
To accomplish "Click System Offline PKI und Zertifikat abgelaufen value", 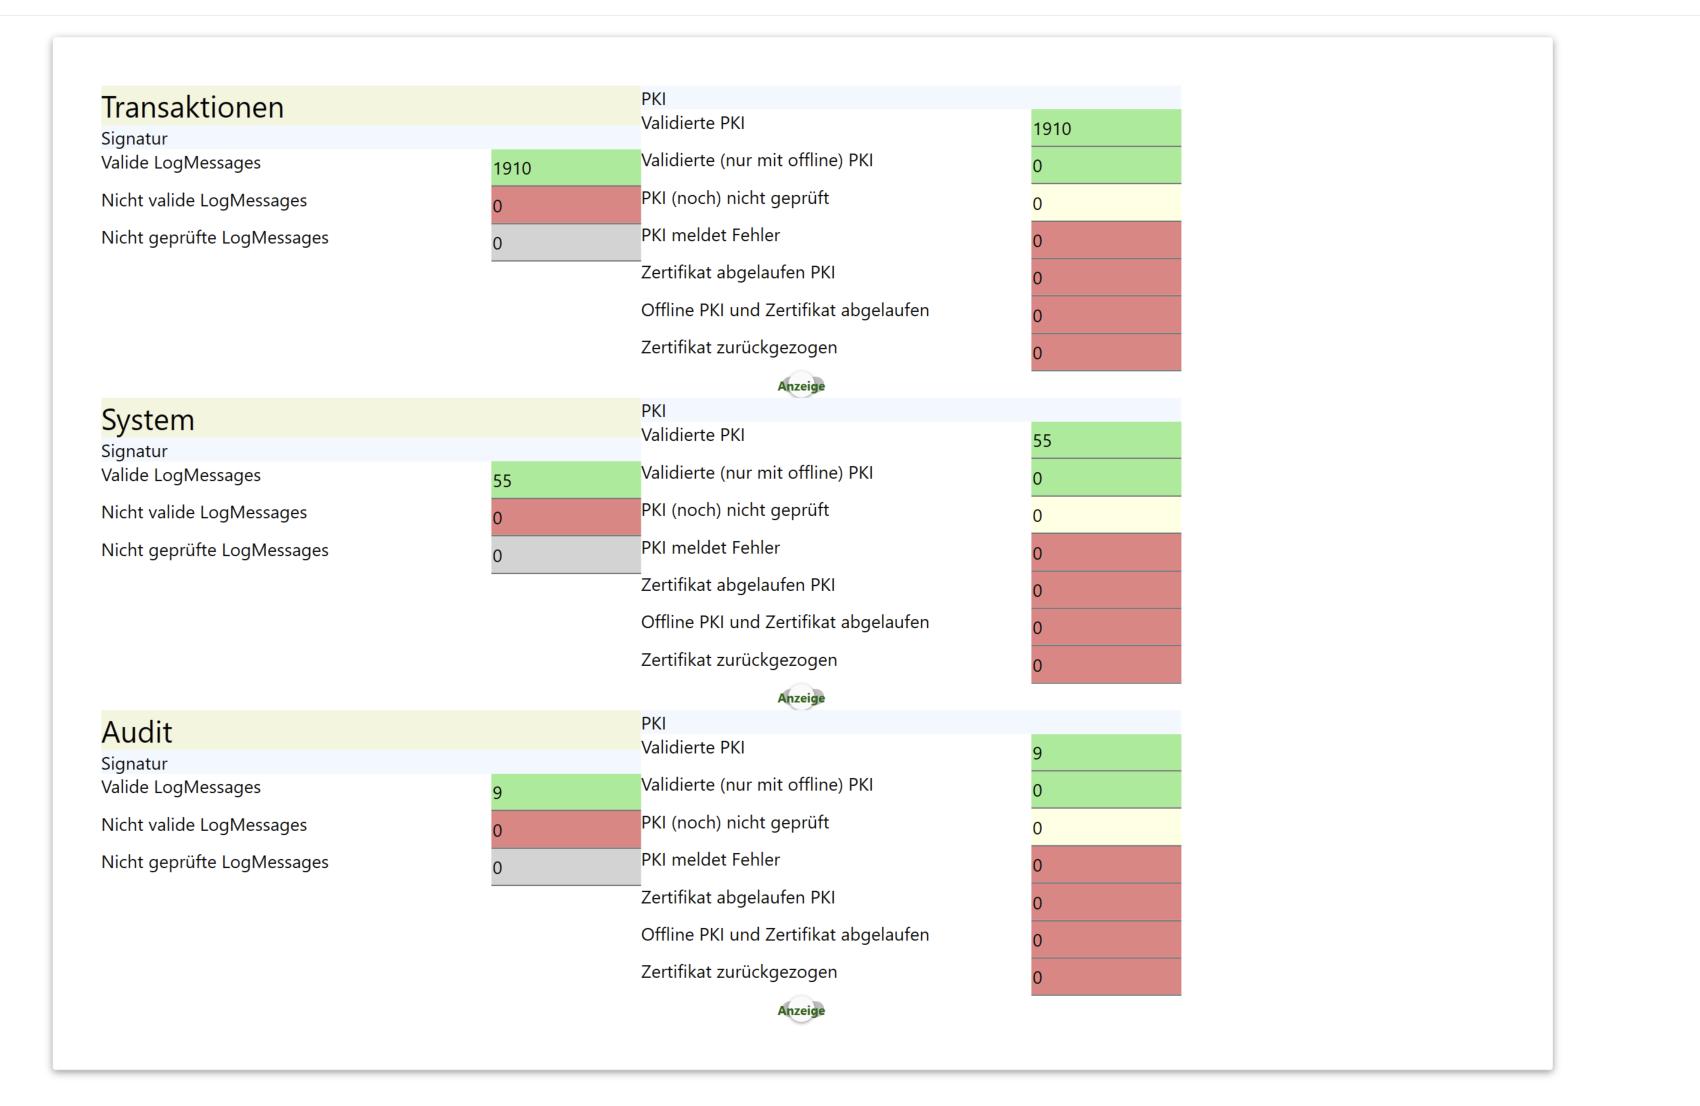I will [1106, 627].
